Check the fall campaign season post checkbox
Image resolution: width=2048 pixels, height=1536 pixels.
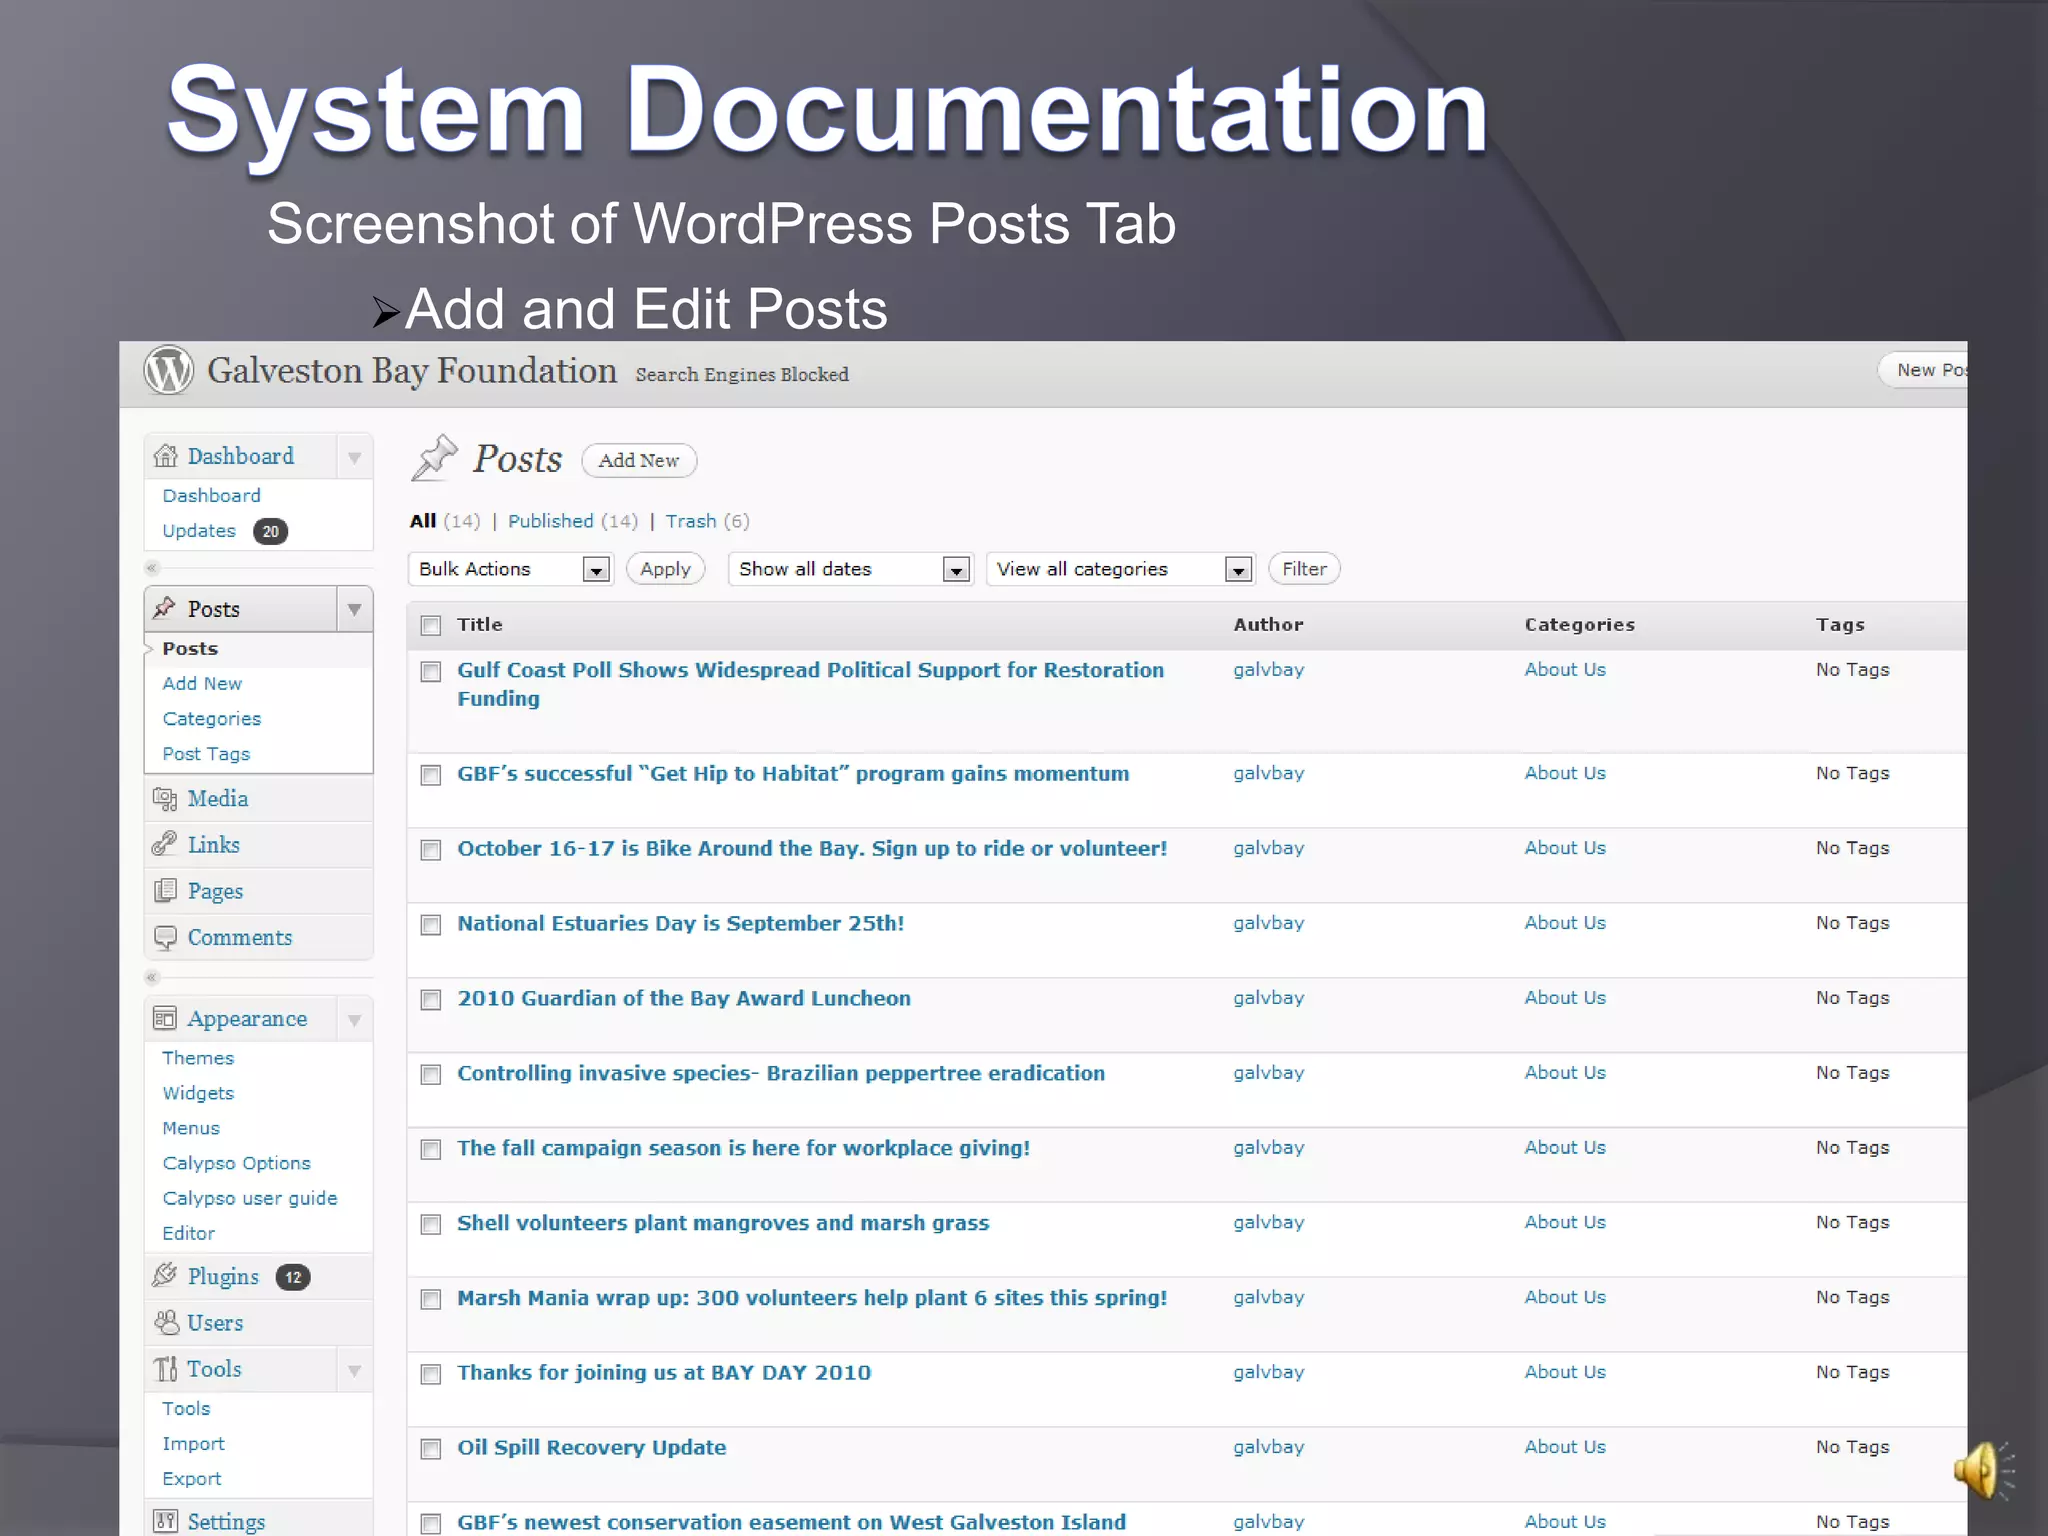431,1150
